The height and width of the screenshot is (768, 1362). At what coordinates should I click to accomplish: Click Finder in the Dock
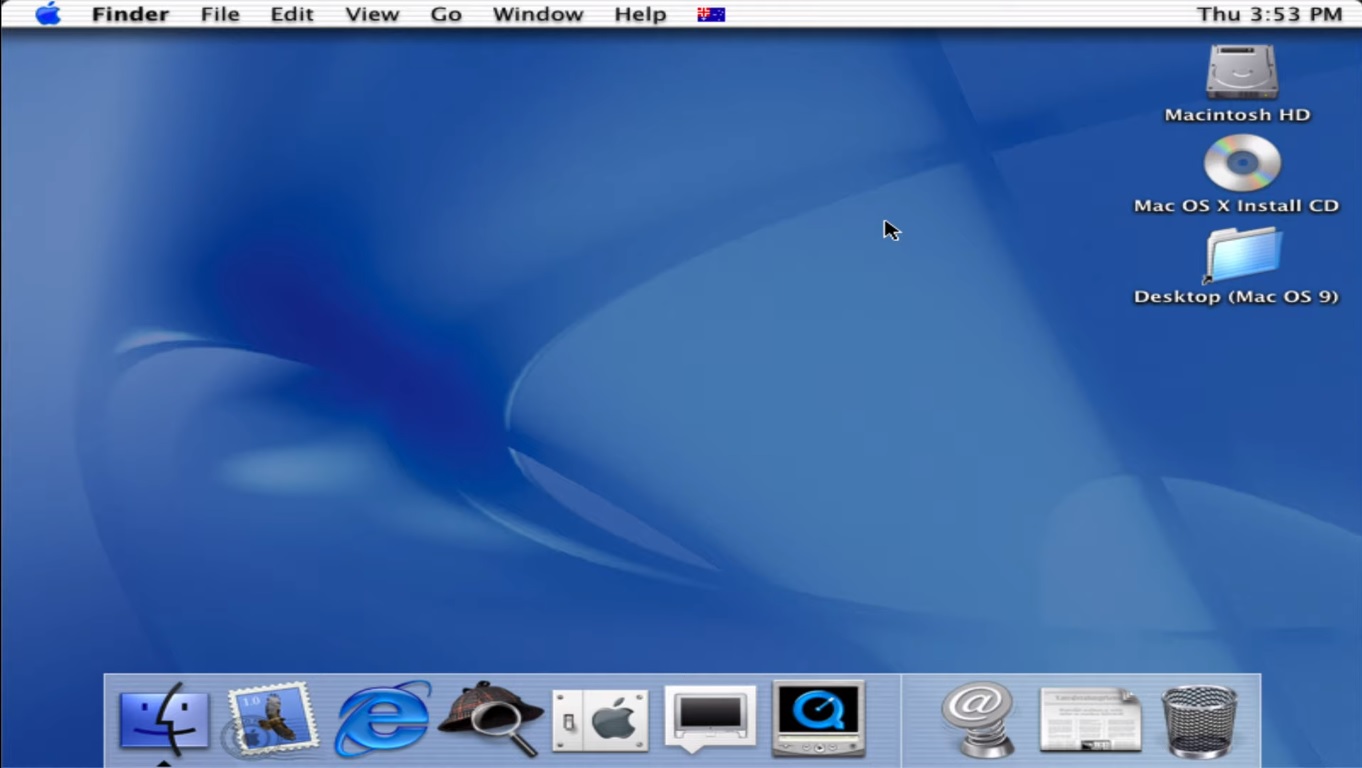164,718
